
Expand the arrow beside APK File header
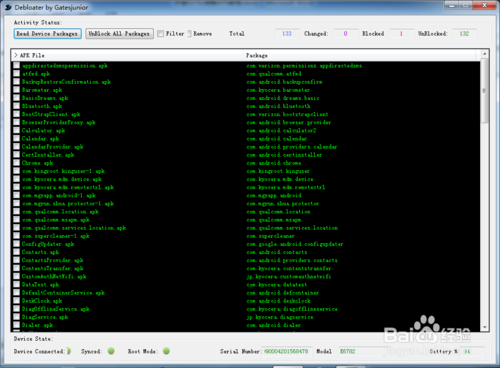(x=16, y=55)
